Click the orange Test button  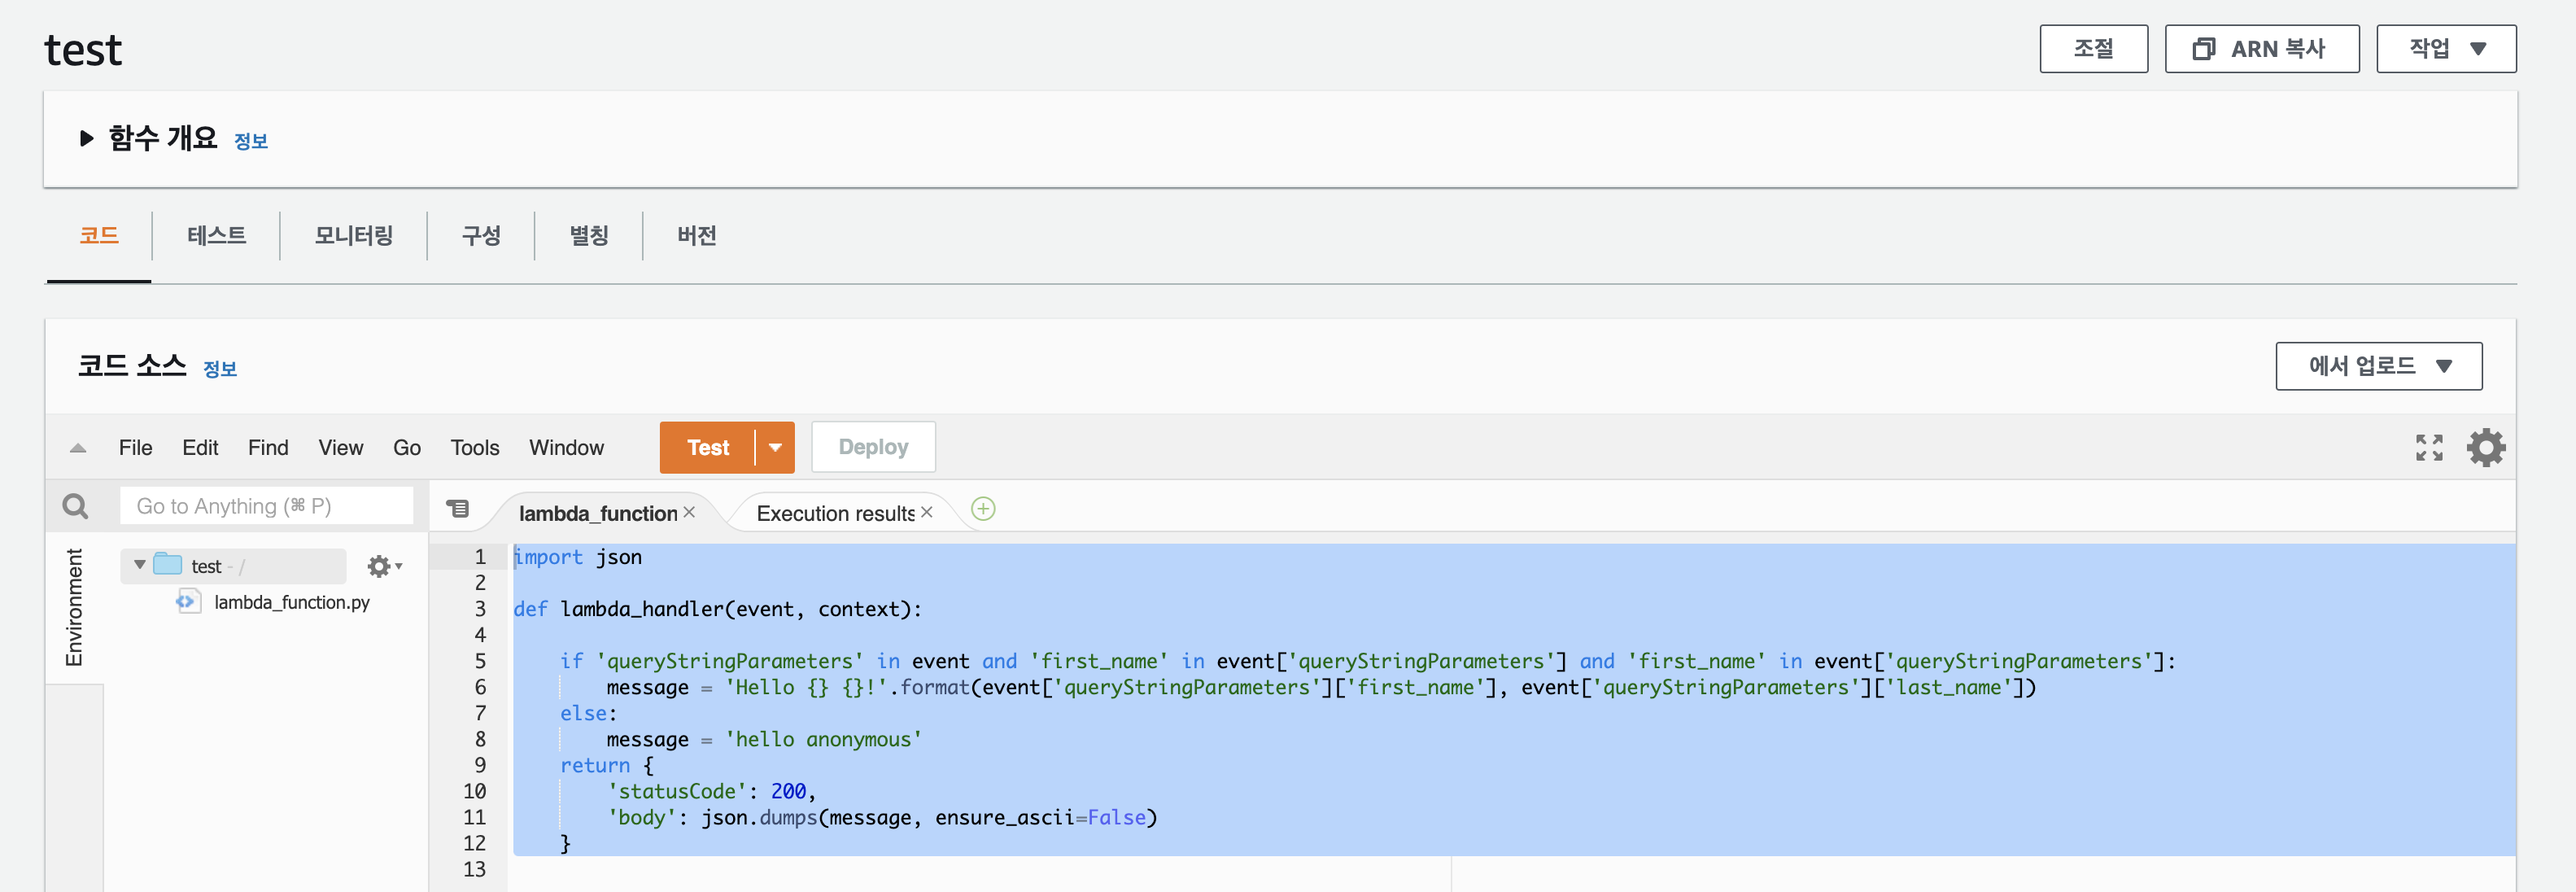708,448
